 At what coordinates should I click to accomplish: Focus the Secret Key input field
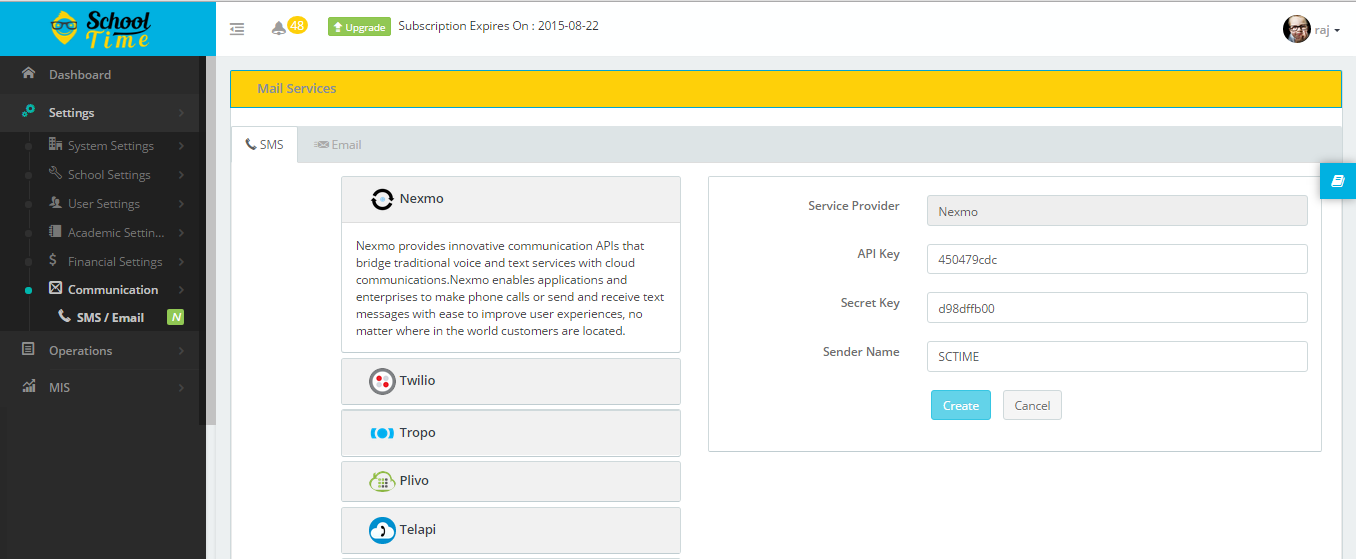[x=1117, y=308]
